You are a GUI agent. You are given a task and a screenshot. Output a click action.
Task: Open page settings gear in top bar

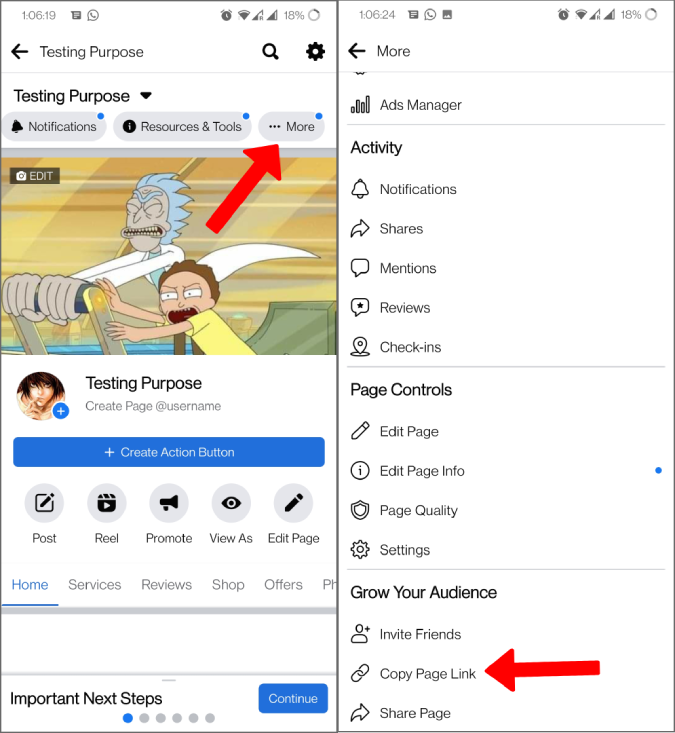(x=316, y=51)
